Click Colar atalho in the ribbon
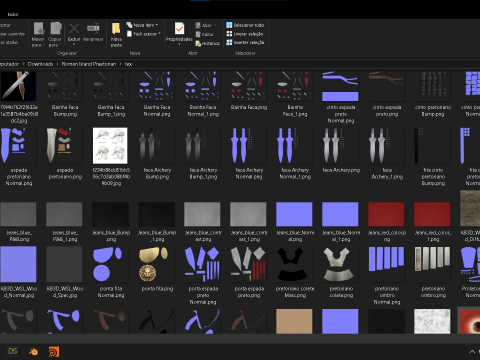 (9, 42)
